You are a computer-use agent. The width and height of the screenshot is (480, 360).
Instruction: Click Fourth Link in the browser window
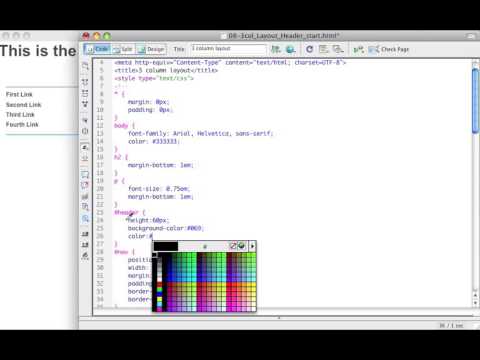coord(22,125)
